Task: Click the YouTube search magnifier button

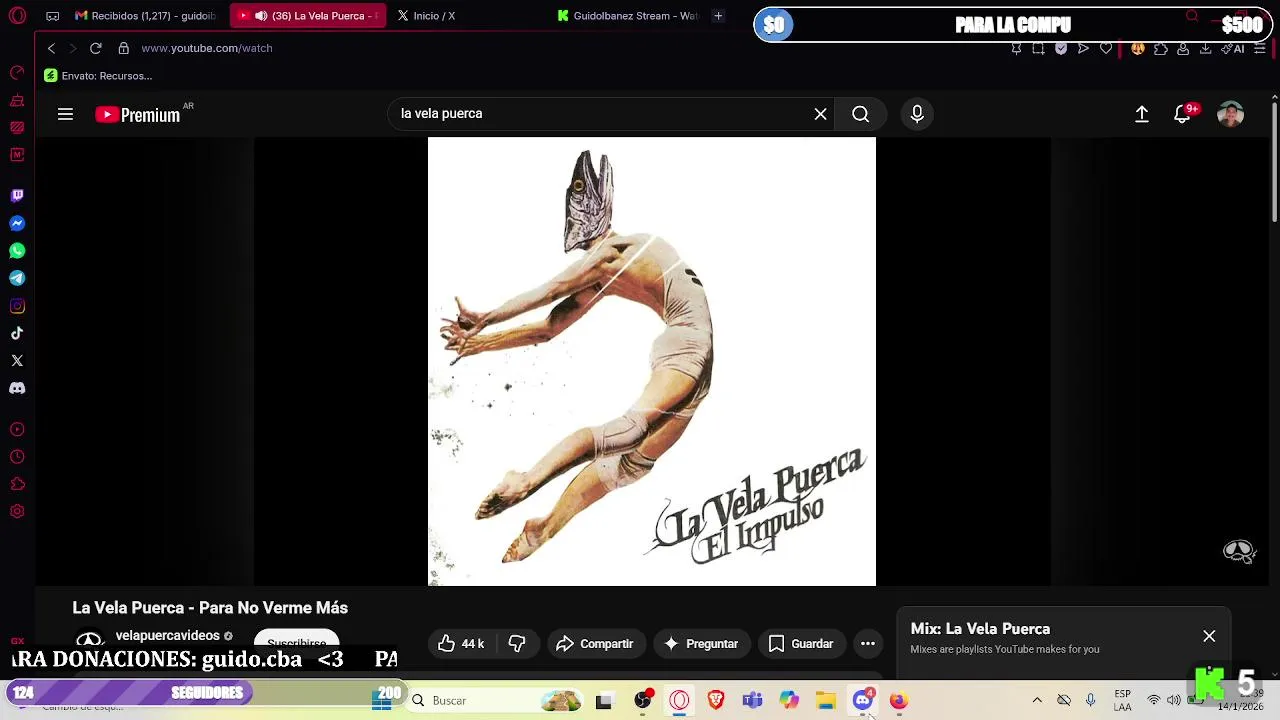Action: coord(860,114)
